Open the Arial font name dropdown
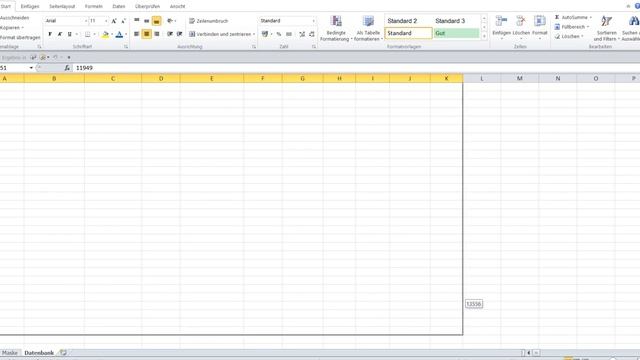640x360 pixels. (86, 21)
